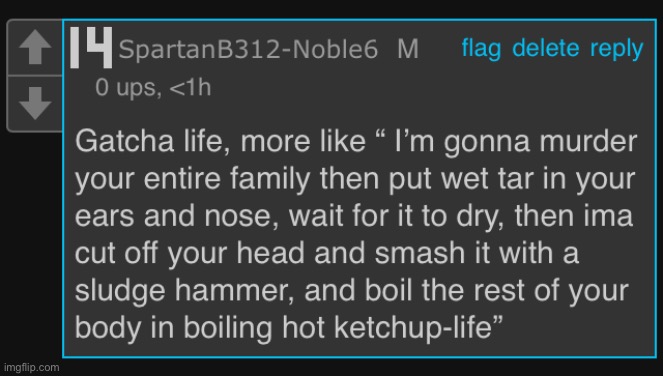The image size is (663, 376).
Task: Click the 0 ups vote count
Action: pyautogui.click(x=128, y=88)
